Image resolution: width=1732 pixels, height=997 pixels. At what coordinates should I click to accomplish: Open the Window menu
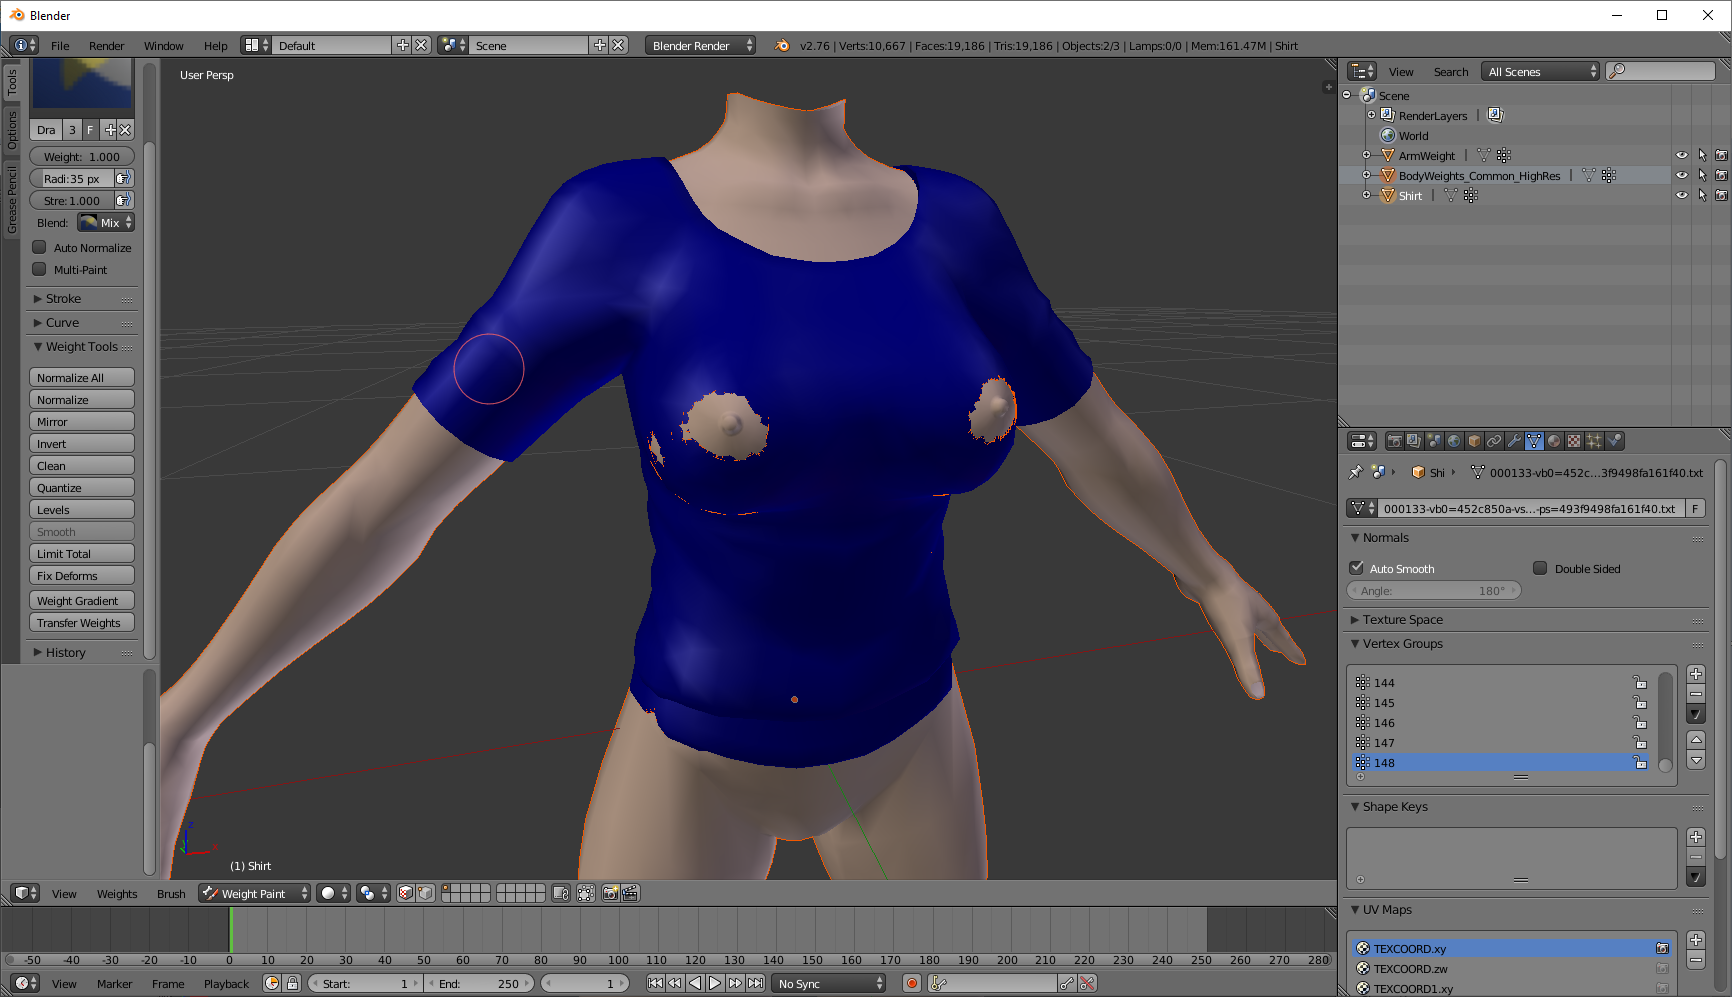coord(163,45)
